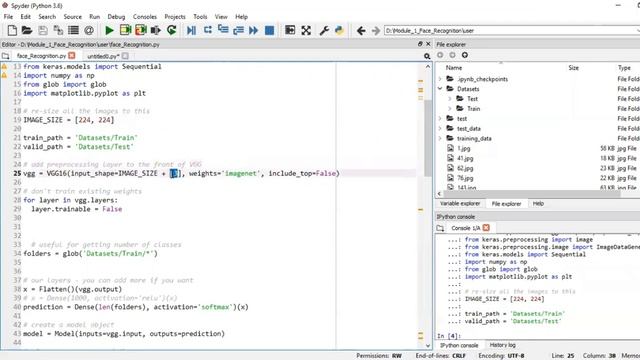Select the 76.jpg file
The image size is (640, 360).
pos(465,178)
